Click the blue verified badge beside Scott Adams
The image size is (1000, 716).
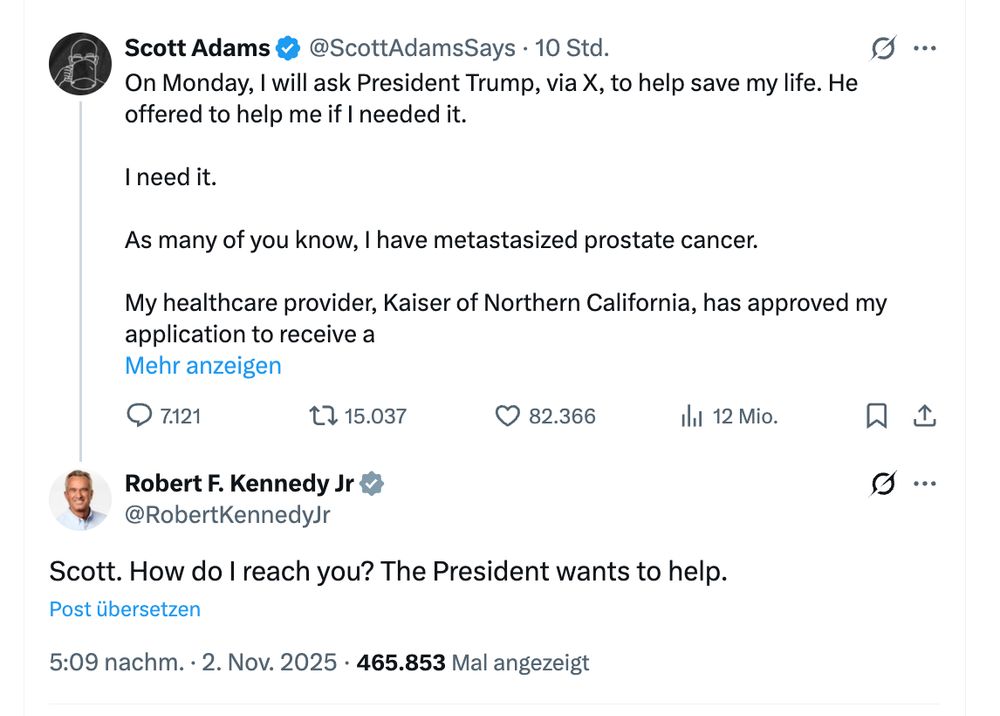click(288, 48)
